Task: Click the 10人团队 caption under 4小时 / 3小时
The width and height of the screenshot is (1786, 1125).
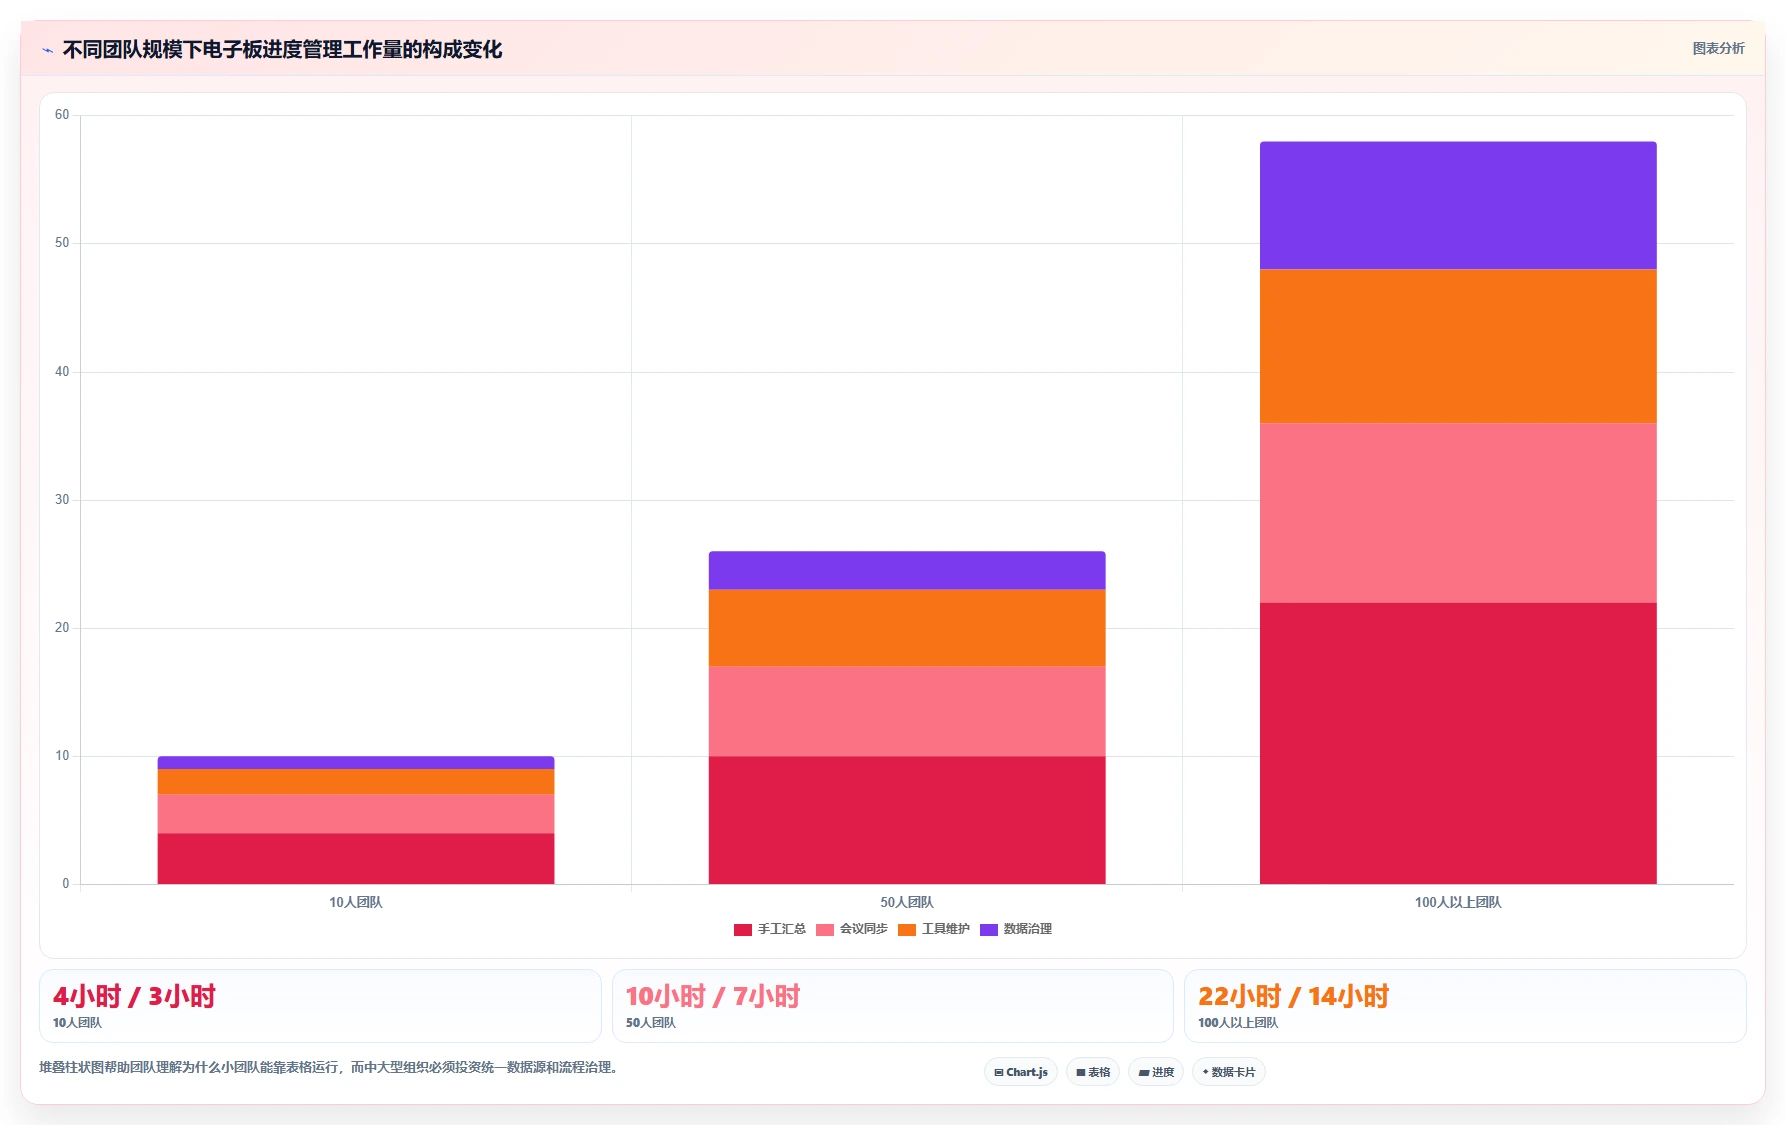Action: pyautogui.click(x=77, y=1023)
